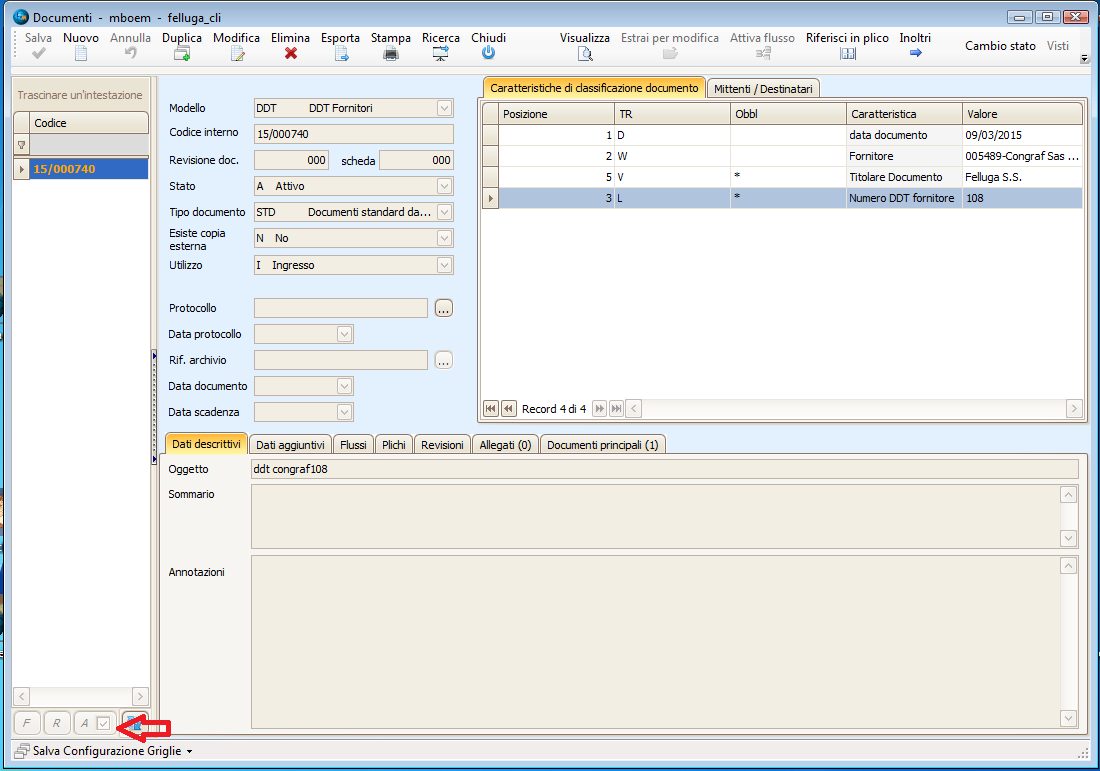Click the Visualizza preview icon
Viewport: 1100px width, 771px height.
585,54
